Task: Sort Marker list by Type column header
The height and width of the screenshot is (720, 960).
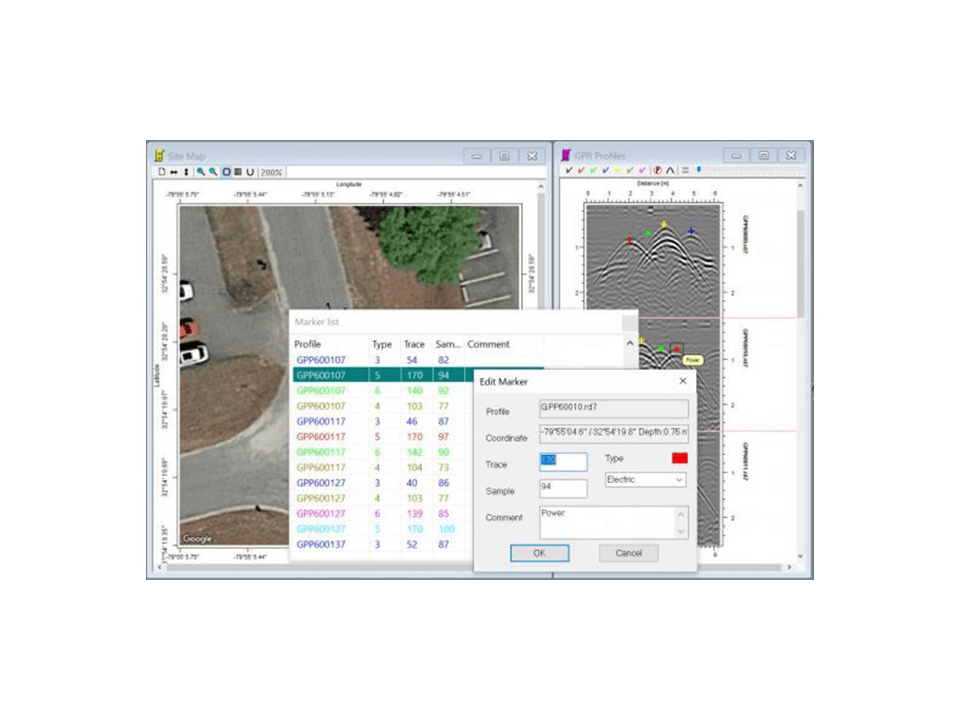Action: (382, 344)
